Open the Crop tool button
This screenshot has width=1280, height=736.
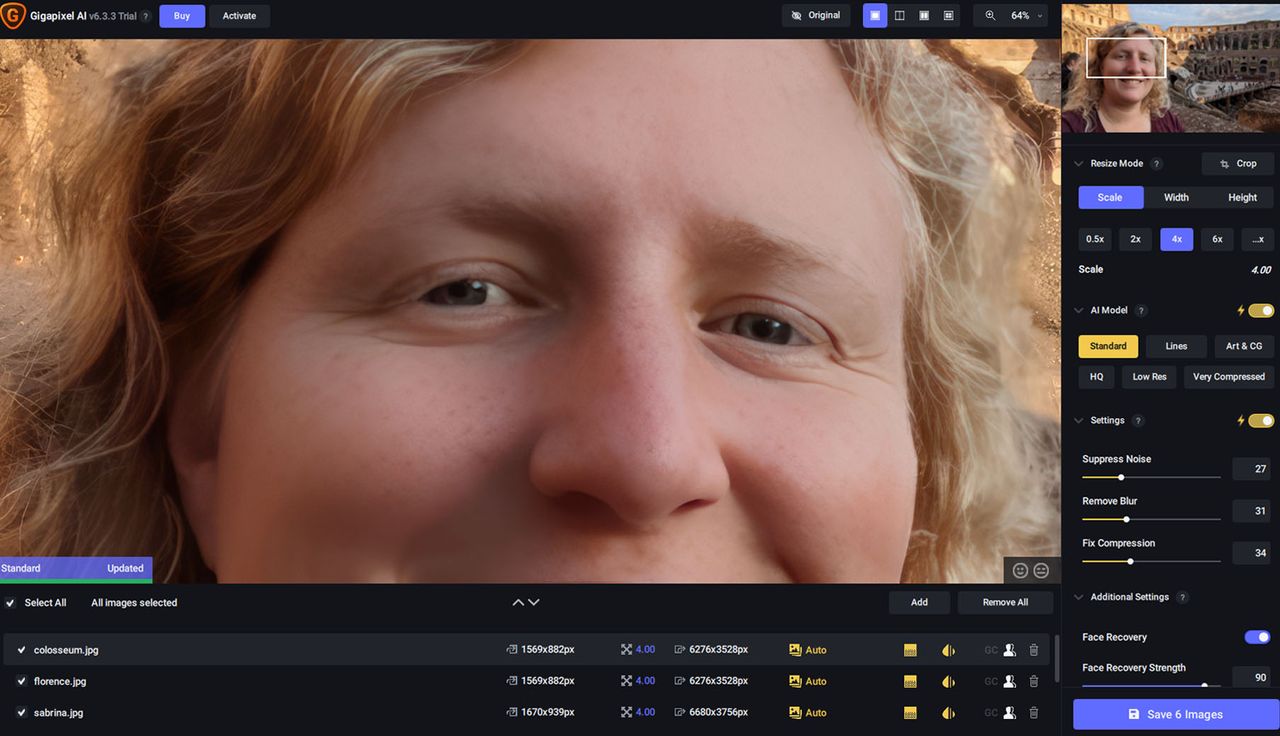click(x=1238, y=163)
